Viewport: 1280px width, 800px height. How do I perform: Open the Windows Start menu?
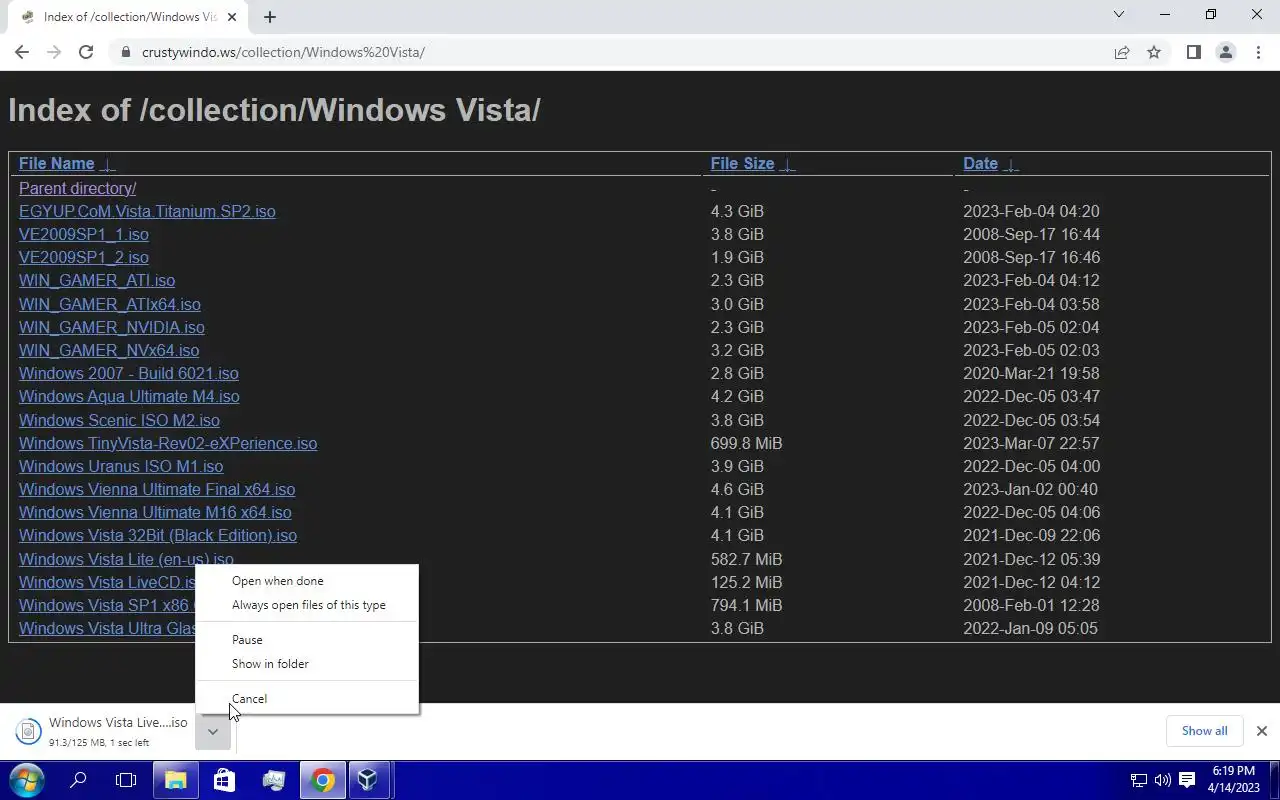26,780
